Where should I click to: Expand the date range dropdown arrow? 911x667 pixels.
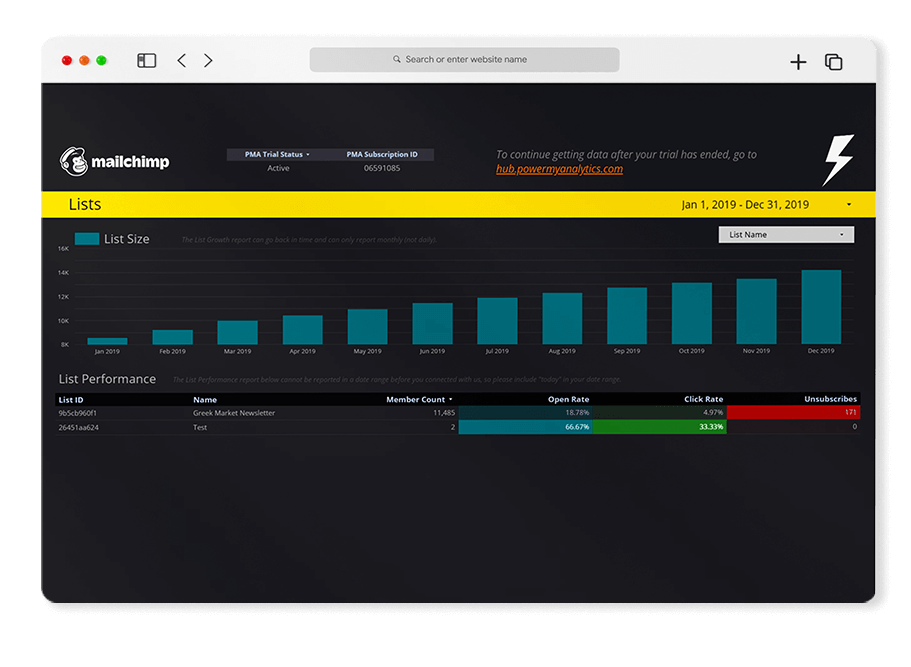849,205
